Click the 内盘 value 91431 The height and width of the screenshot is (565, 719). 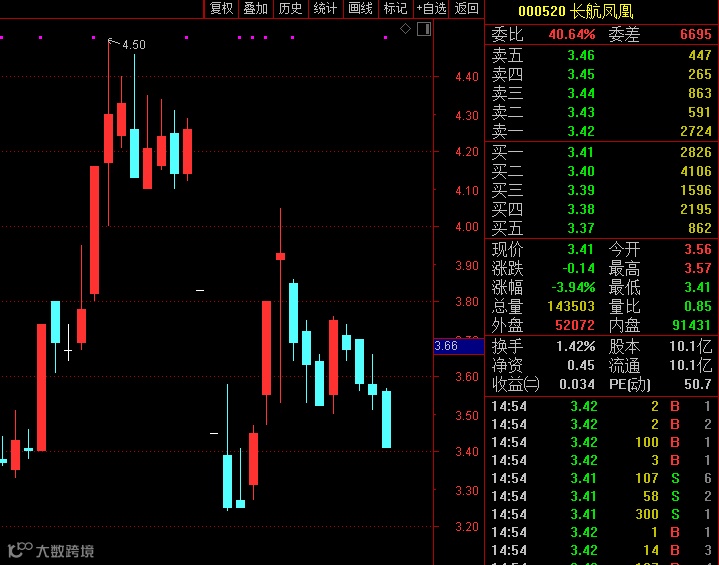692,326
